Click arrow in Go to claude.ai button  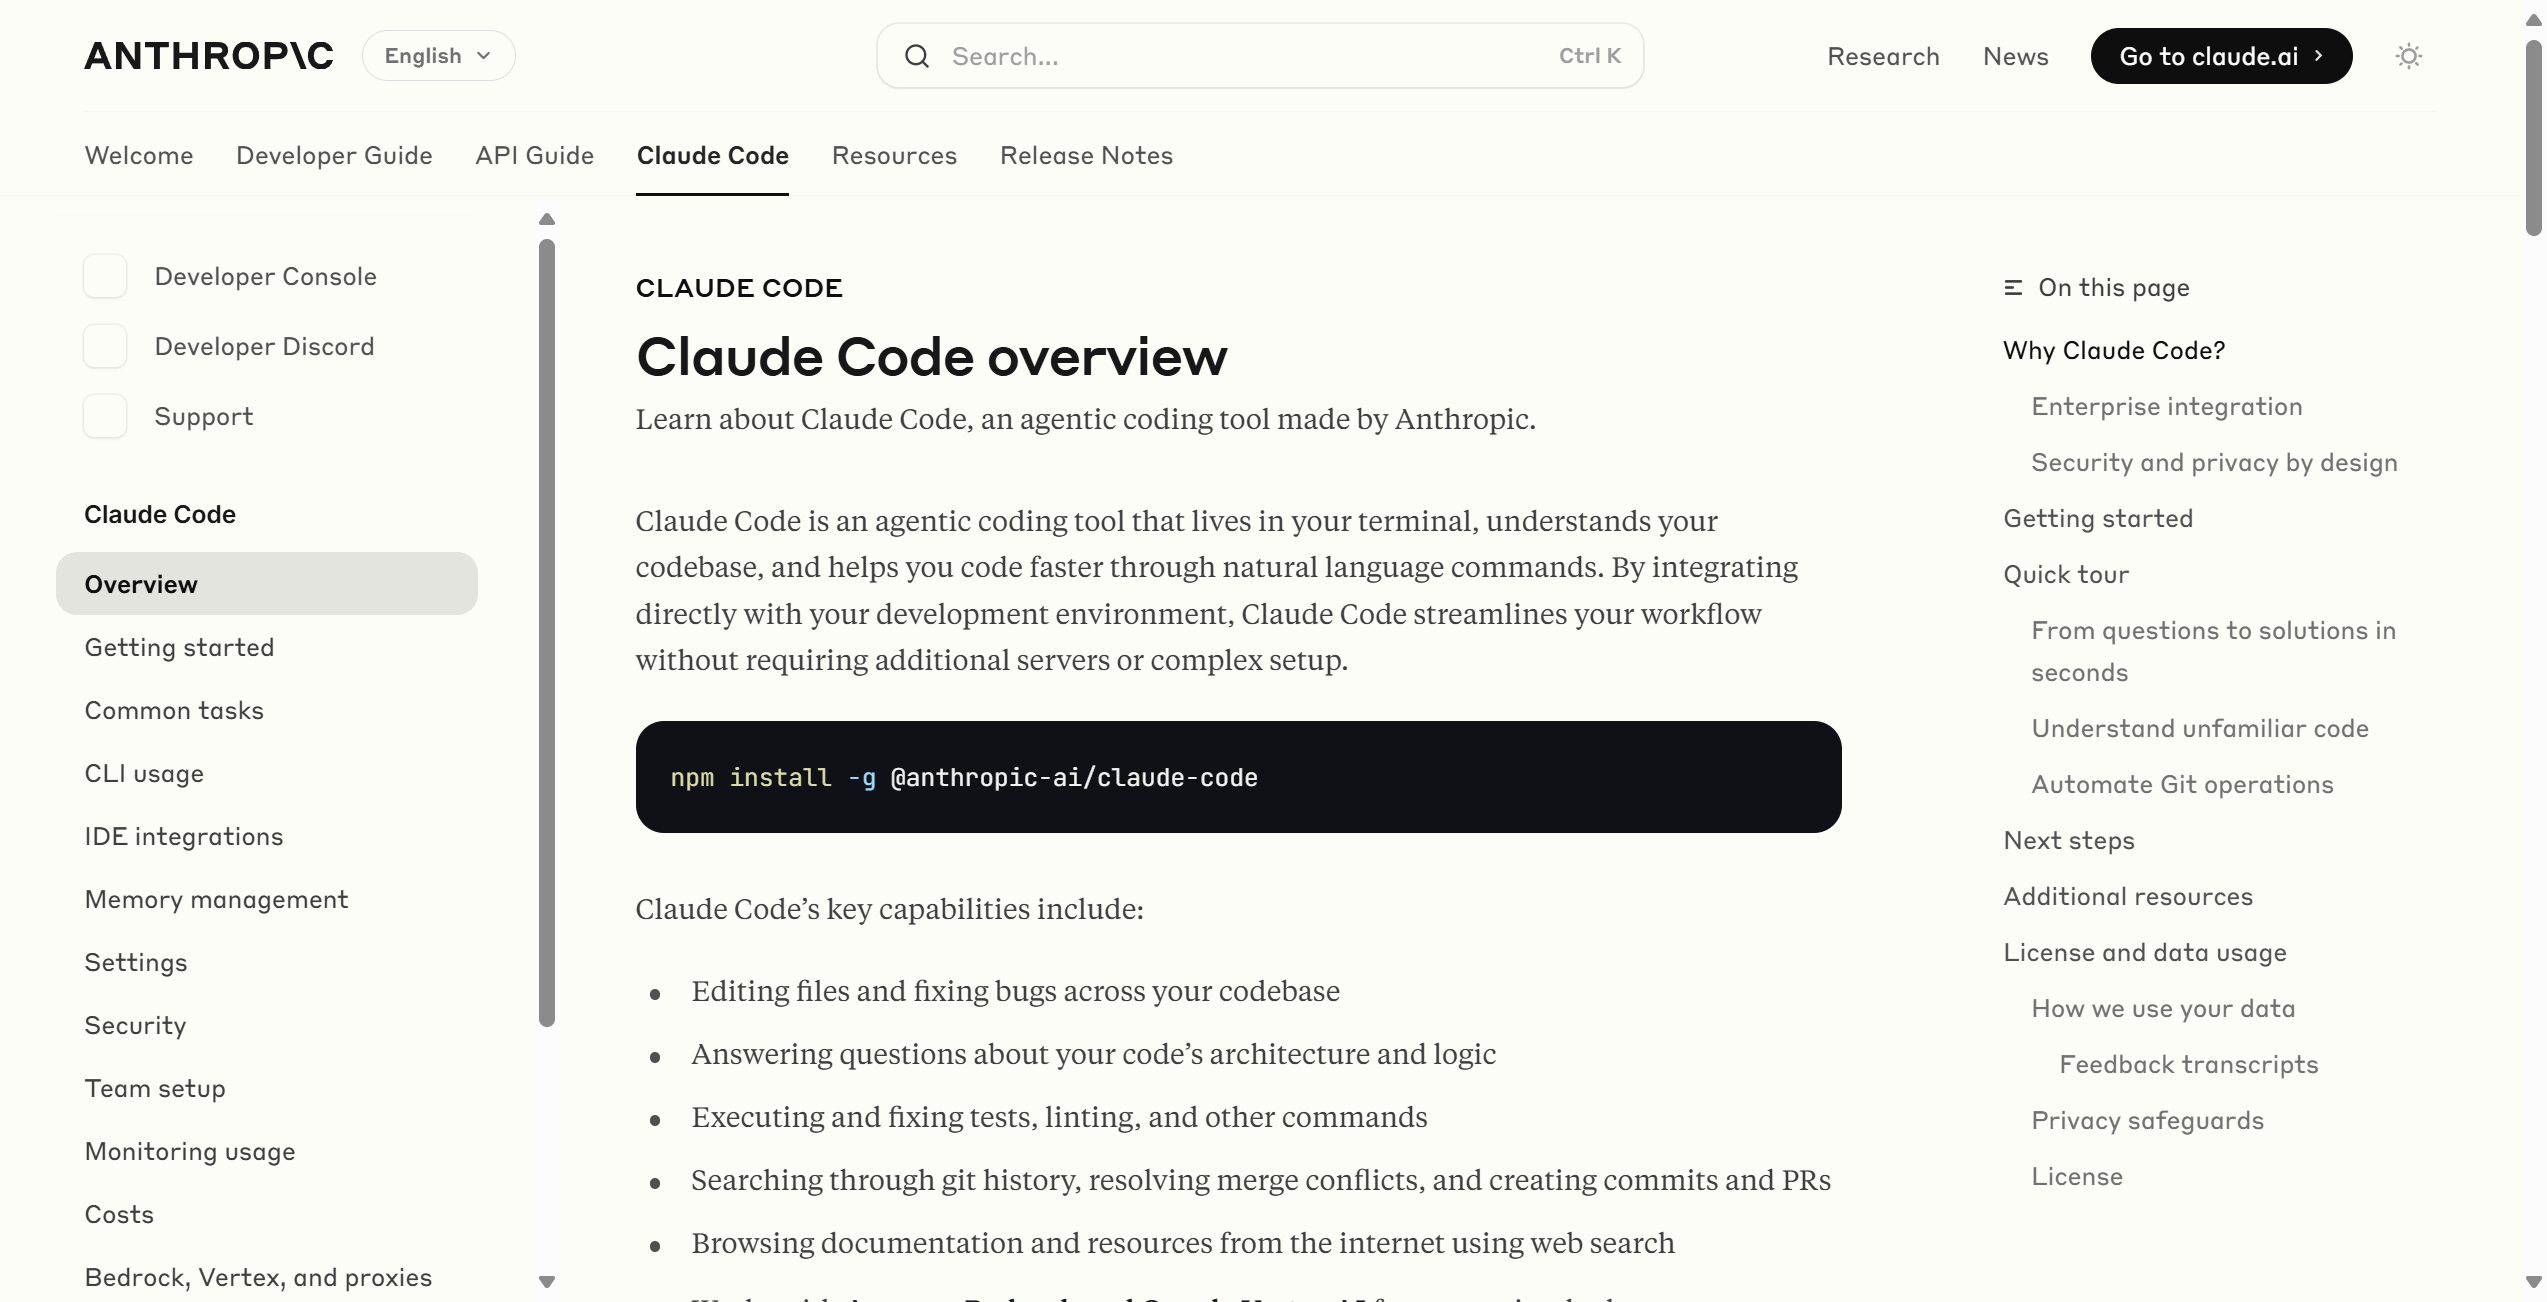click(2319, 56)
